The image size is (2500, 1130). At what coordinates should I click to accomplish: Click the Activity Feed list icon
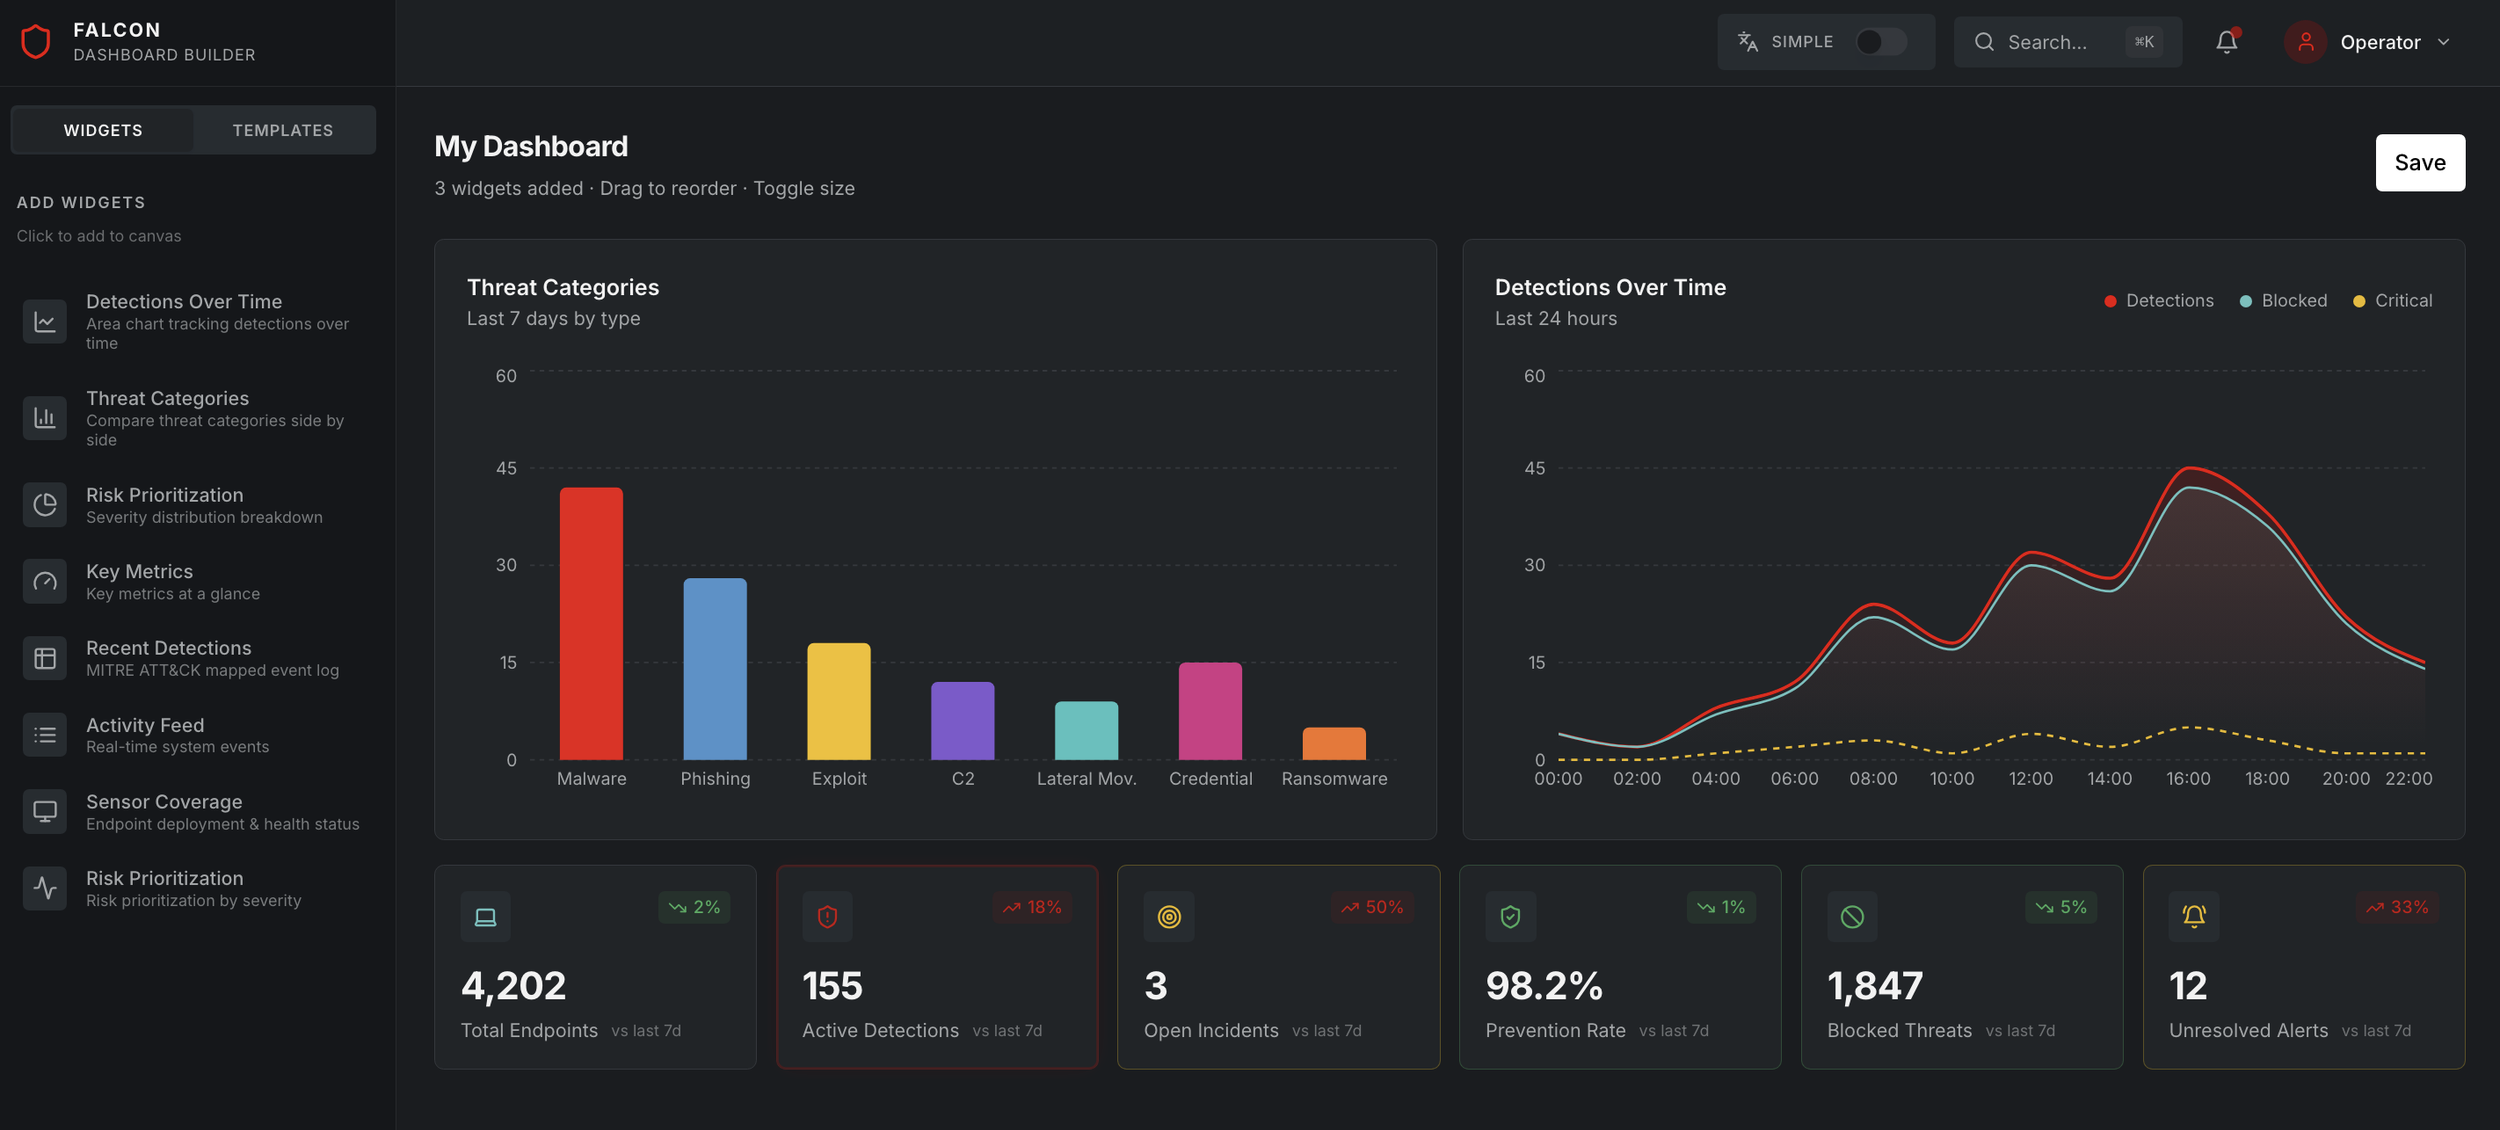45,735
